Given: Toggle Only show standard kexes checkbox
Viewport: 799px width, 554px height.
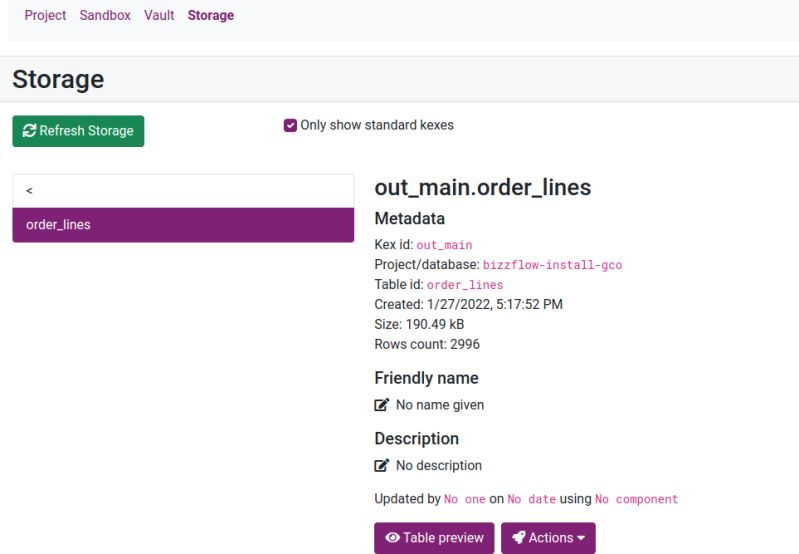Looking at the screenshot, I should 290,125.
